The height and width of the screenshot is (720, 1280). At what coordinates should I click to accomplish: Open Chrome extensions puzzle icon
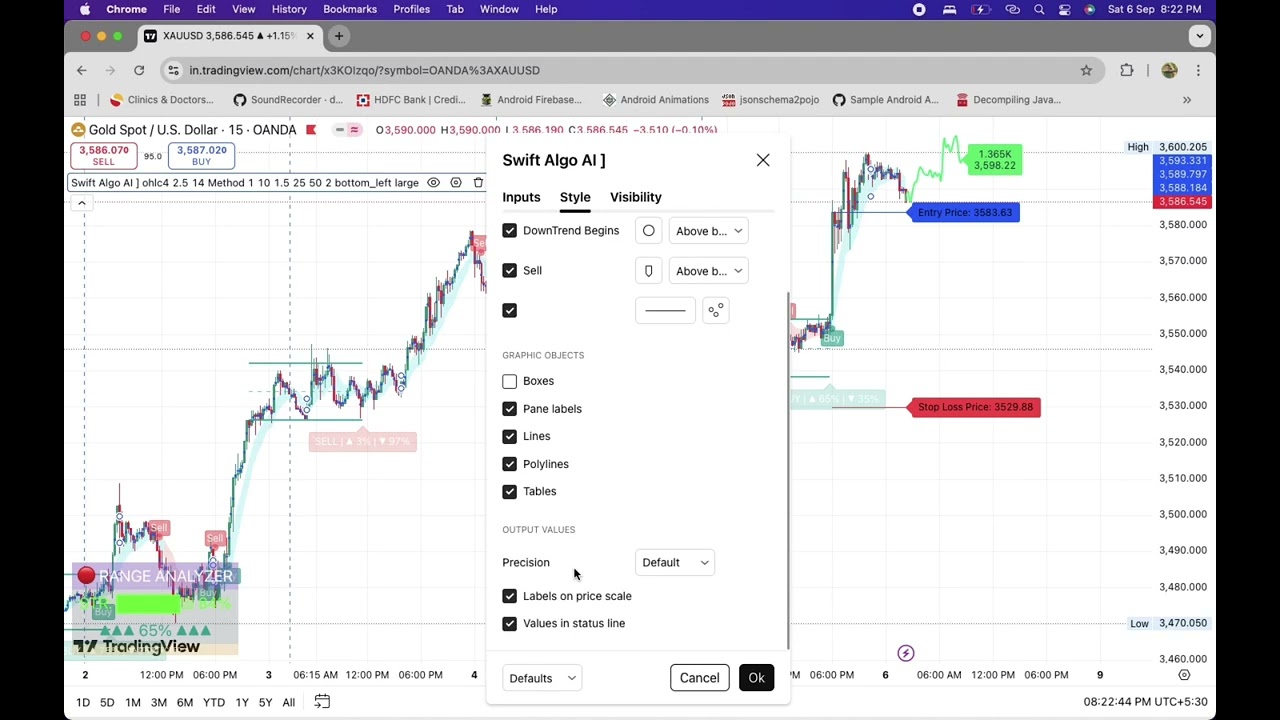tap(1127, 70)
